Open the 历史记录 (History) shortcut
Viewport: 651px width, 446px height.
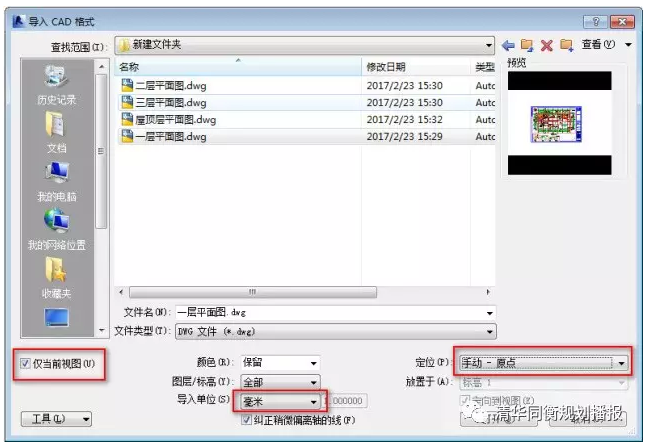click(56, 84)
